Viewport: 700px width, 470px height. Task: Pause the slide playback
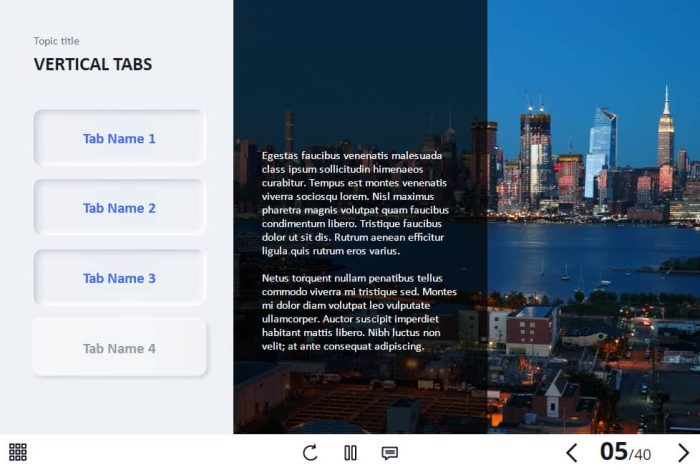click(350, 453)
